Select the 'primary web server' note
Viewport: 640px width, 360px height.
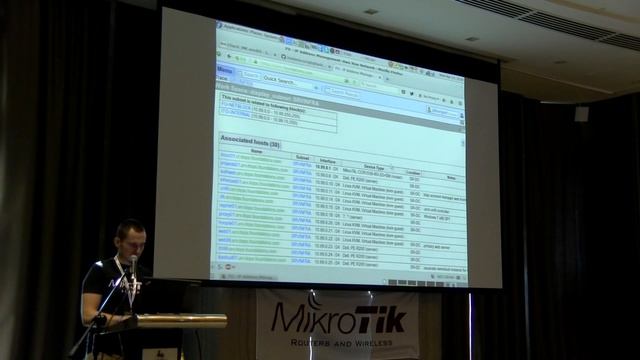point(437,247)
